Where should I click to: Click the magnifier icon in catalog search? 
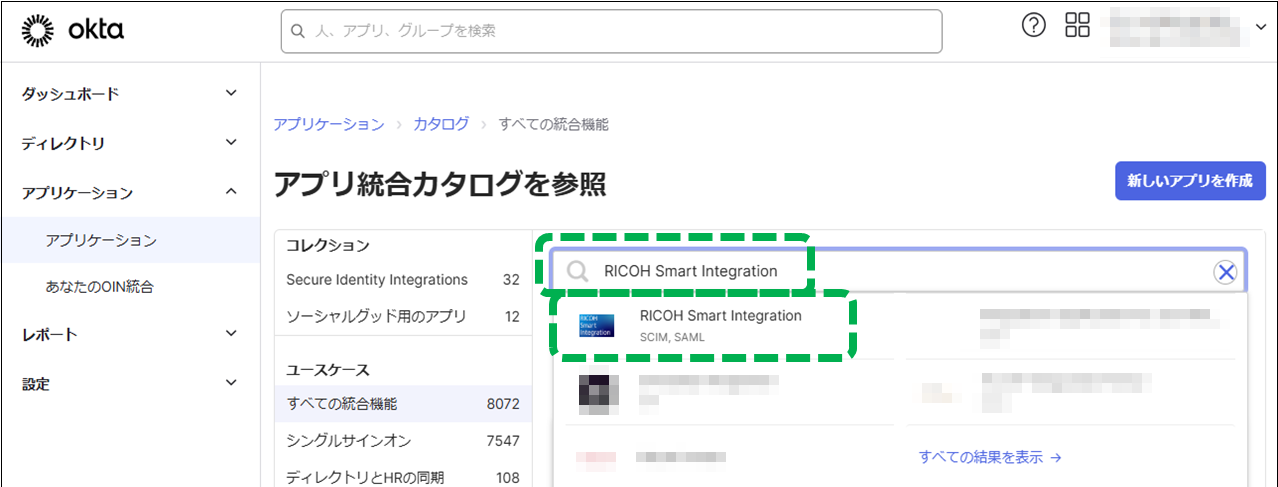[x=578, y=271]
